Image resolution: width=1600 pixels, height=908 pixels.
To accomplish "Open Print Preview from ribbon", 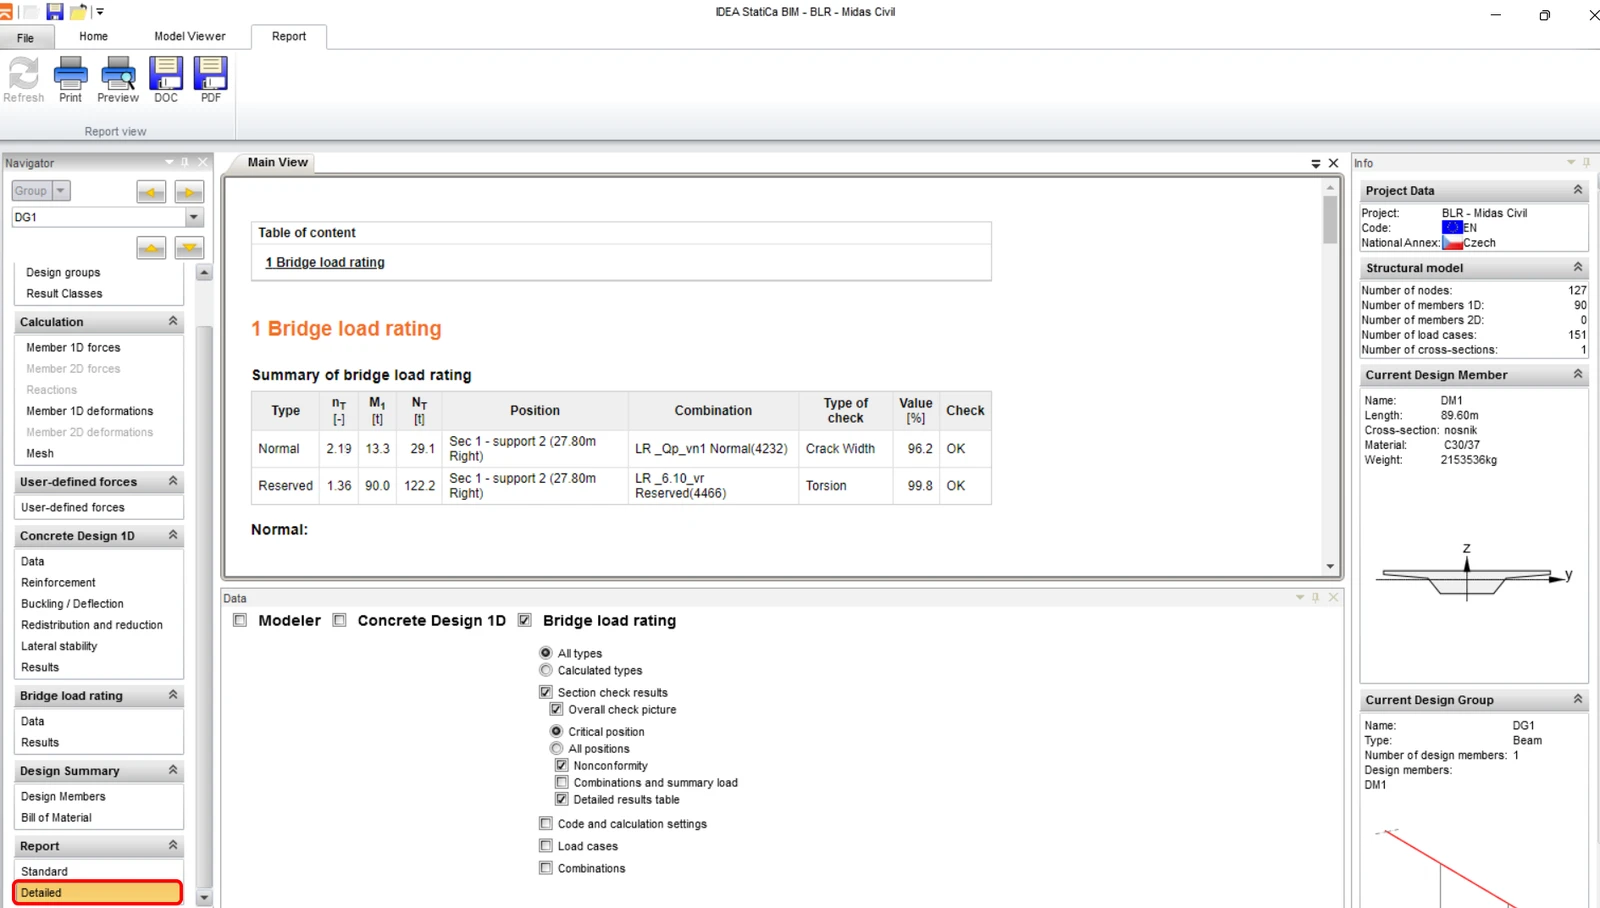I will pos(118,80).
